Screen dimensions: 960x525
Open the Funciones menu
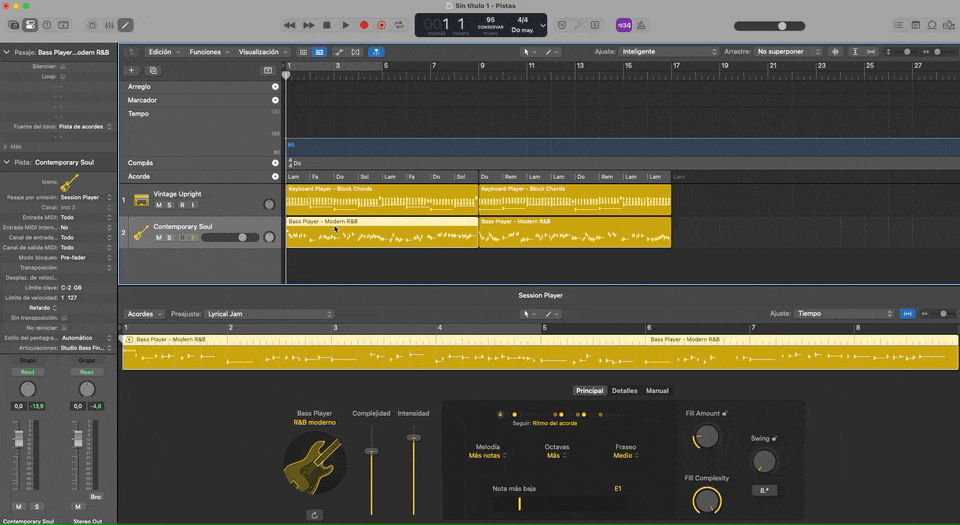(x=209, y=52)
